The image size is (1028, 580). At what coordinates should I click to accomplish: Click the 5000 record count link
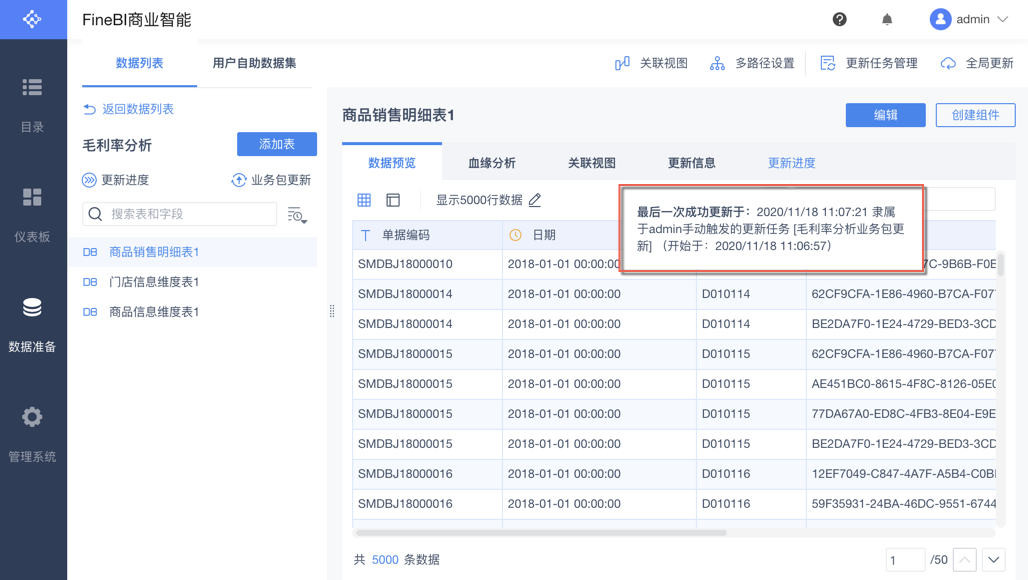coord(385,560)
